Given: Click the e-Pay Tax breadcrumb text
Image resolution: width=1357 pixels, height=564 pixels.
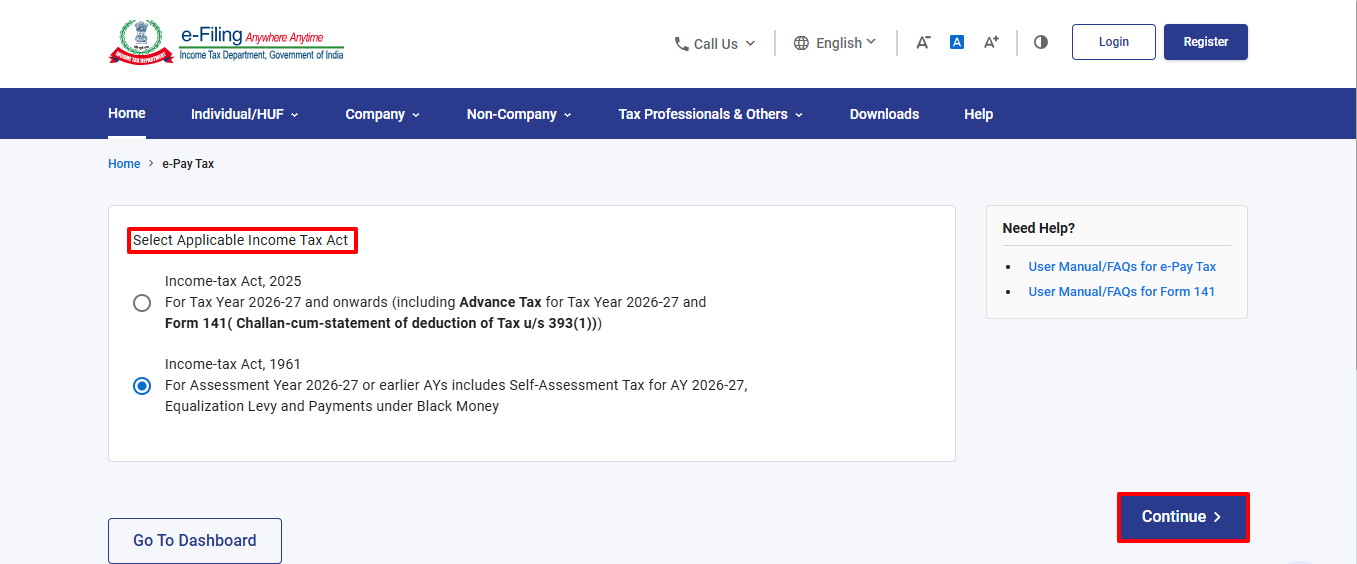Looking at the screenshot, I should (188, 164).
